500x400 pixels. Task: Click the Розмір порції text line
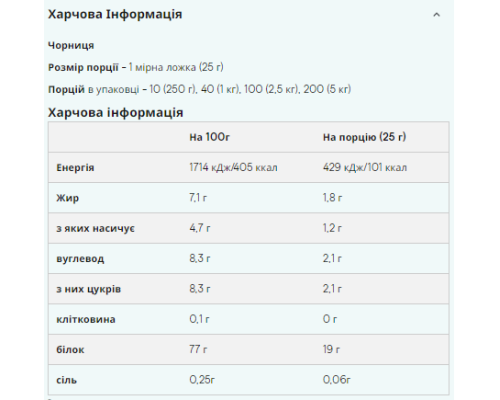click(x=136, y=67)
